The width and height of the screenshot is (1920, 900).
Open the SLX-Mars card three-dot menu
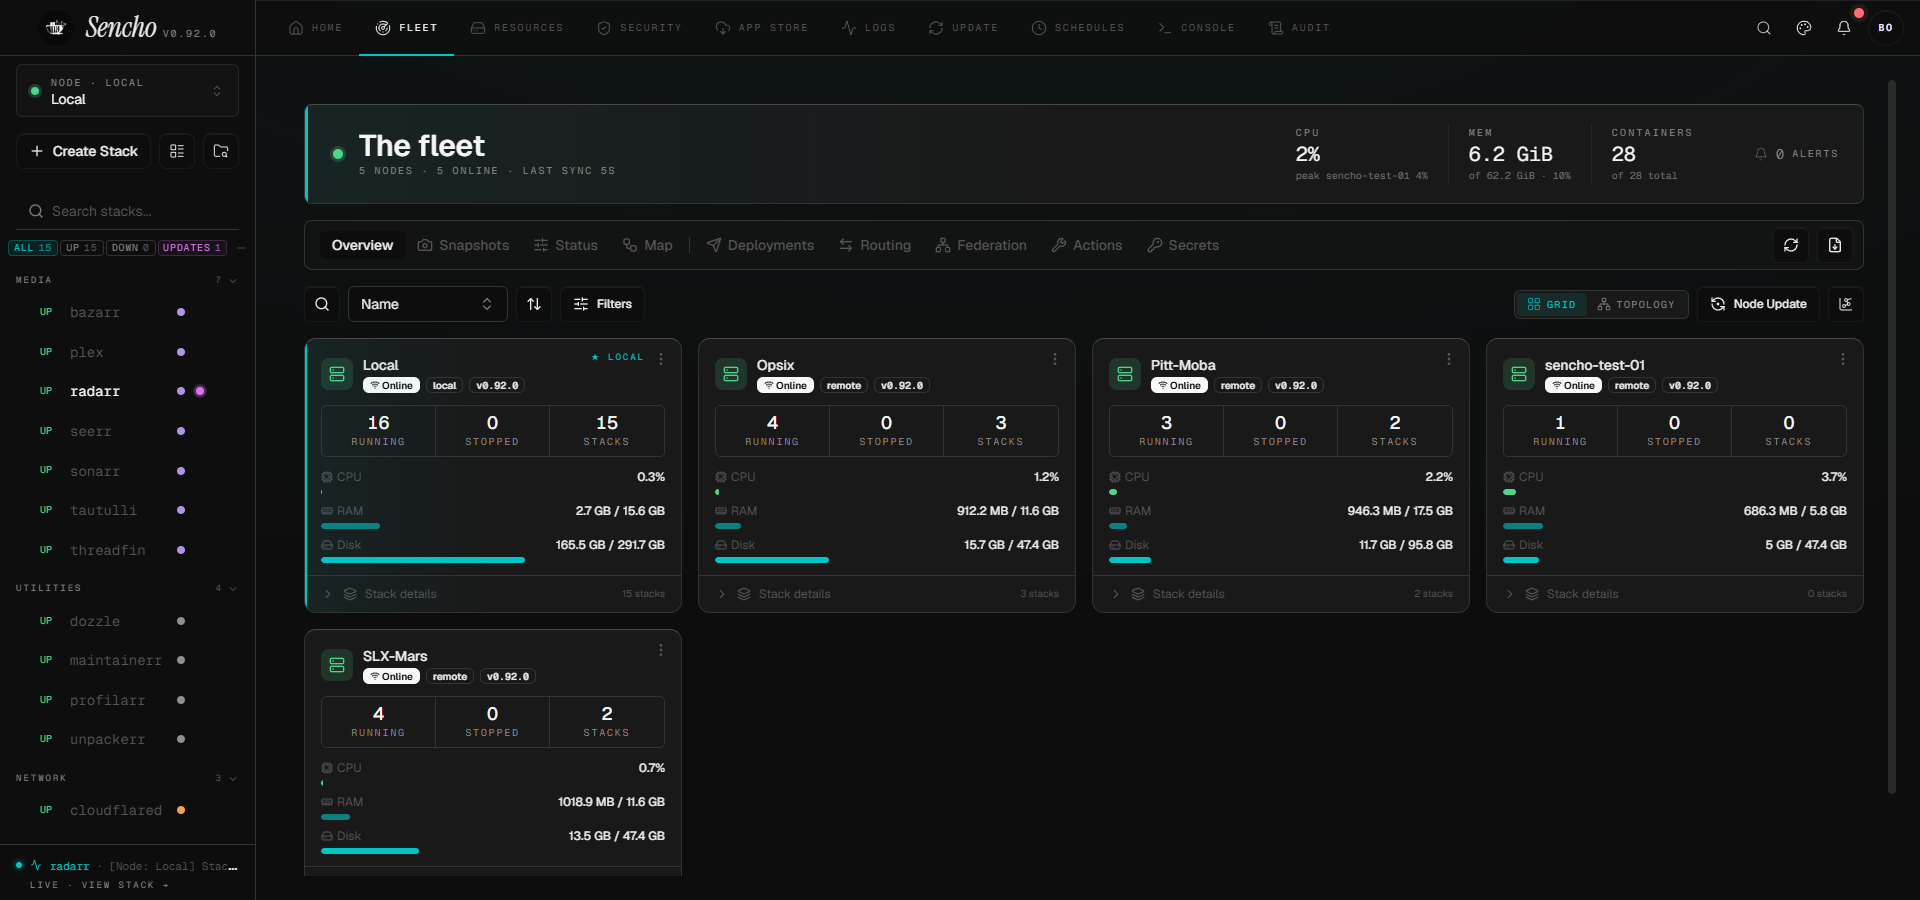point(661,650)
